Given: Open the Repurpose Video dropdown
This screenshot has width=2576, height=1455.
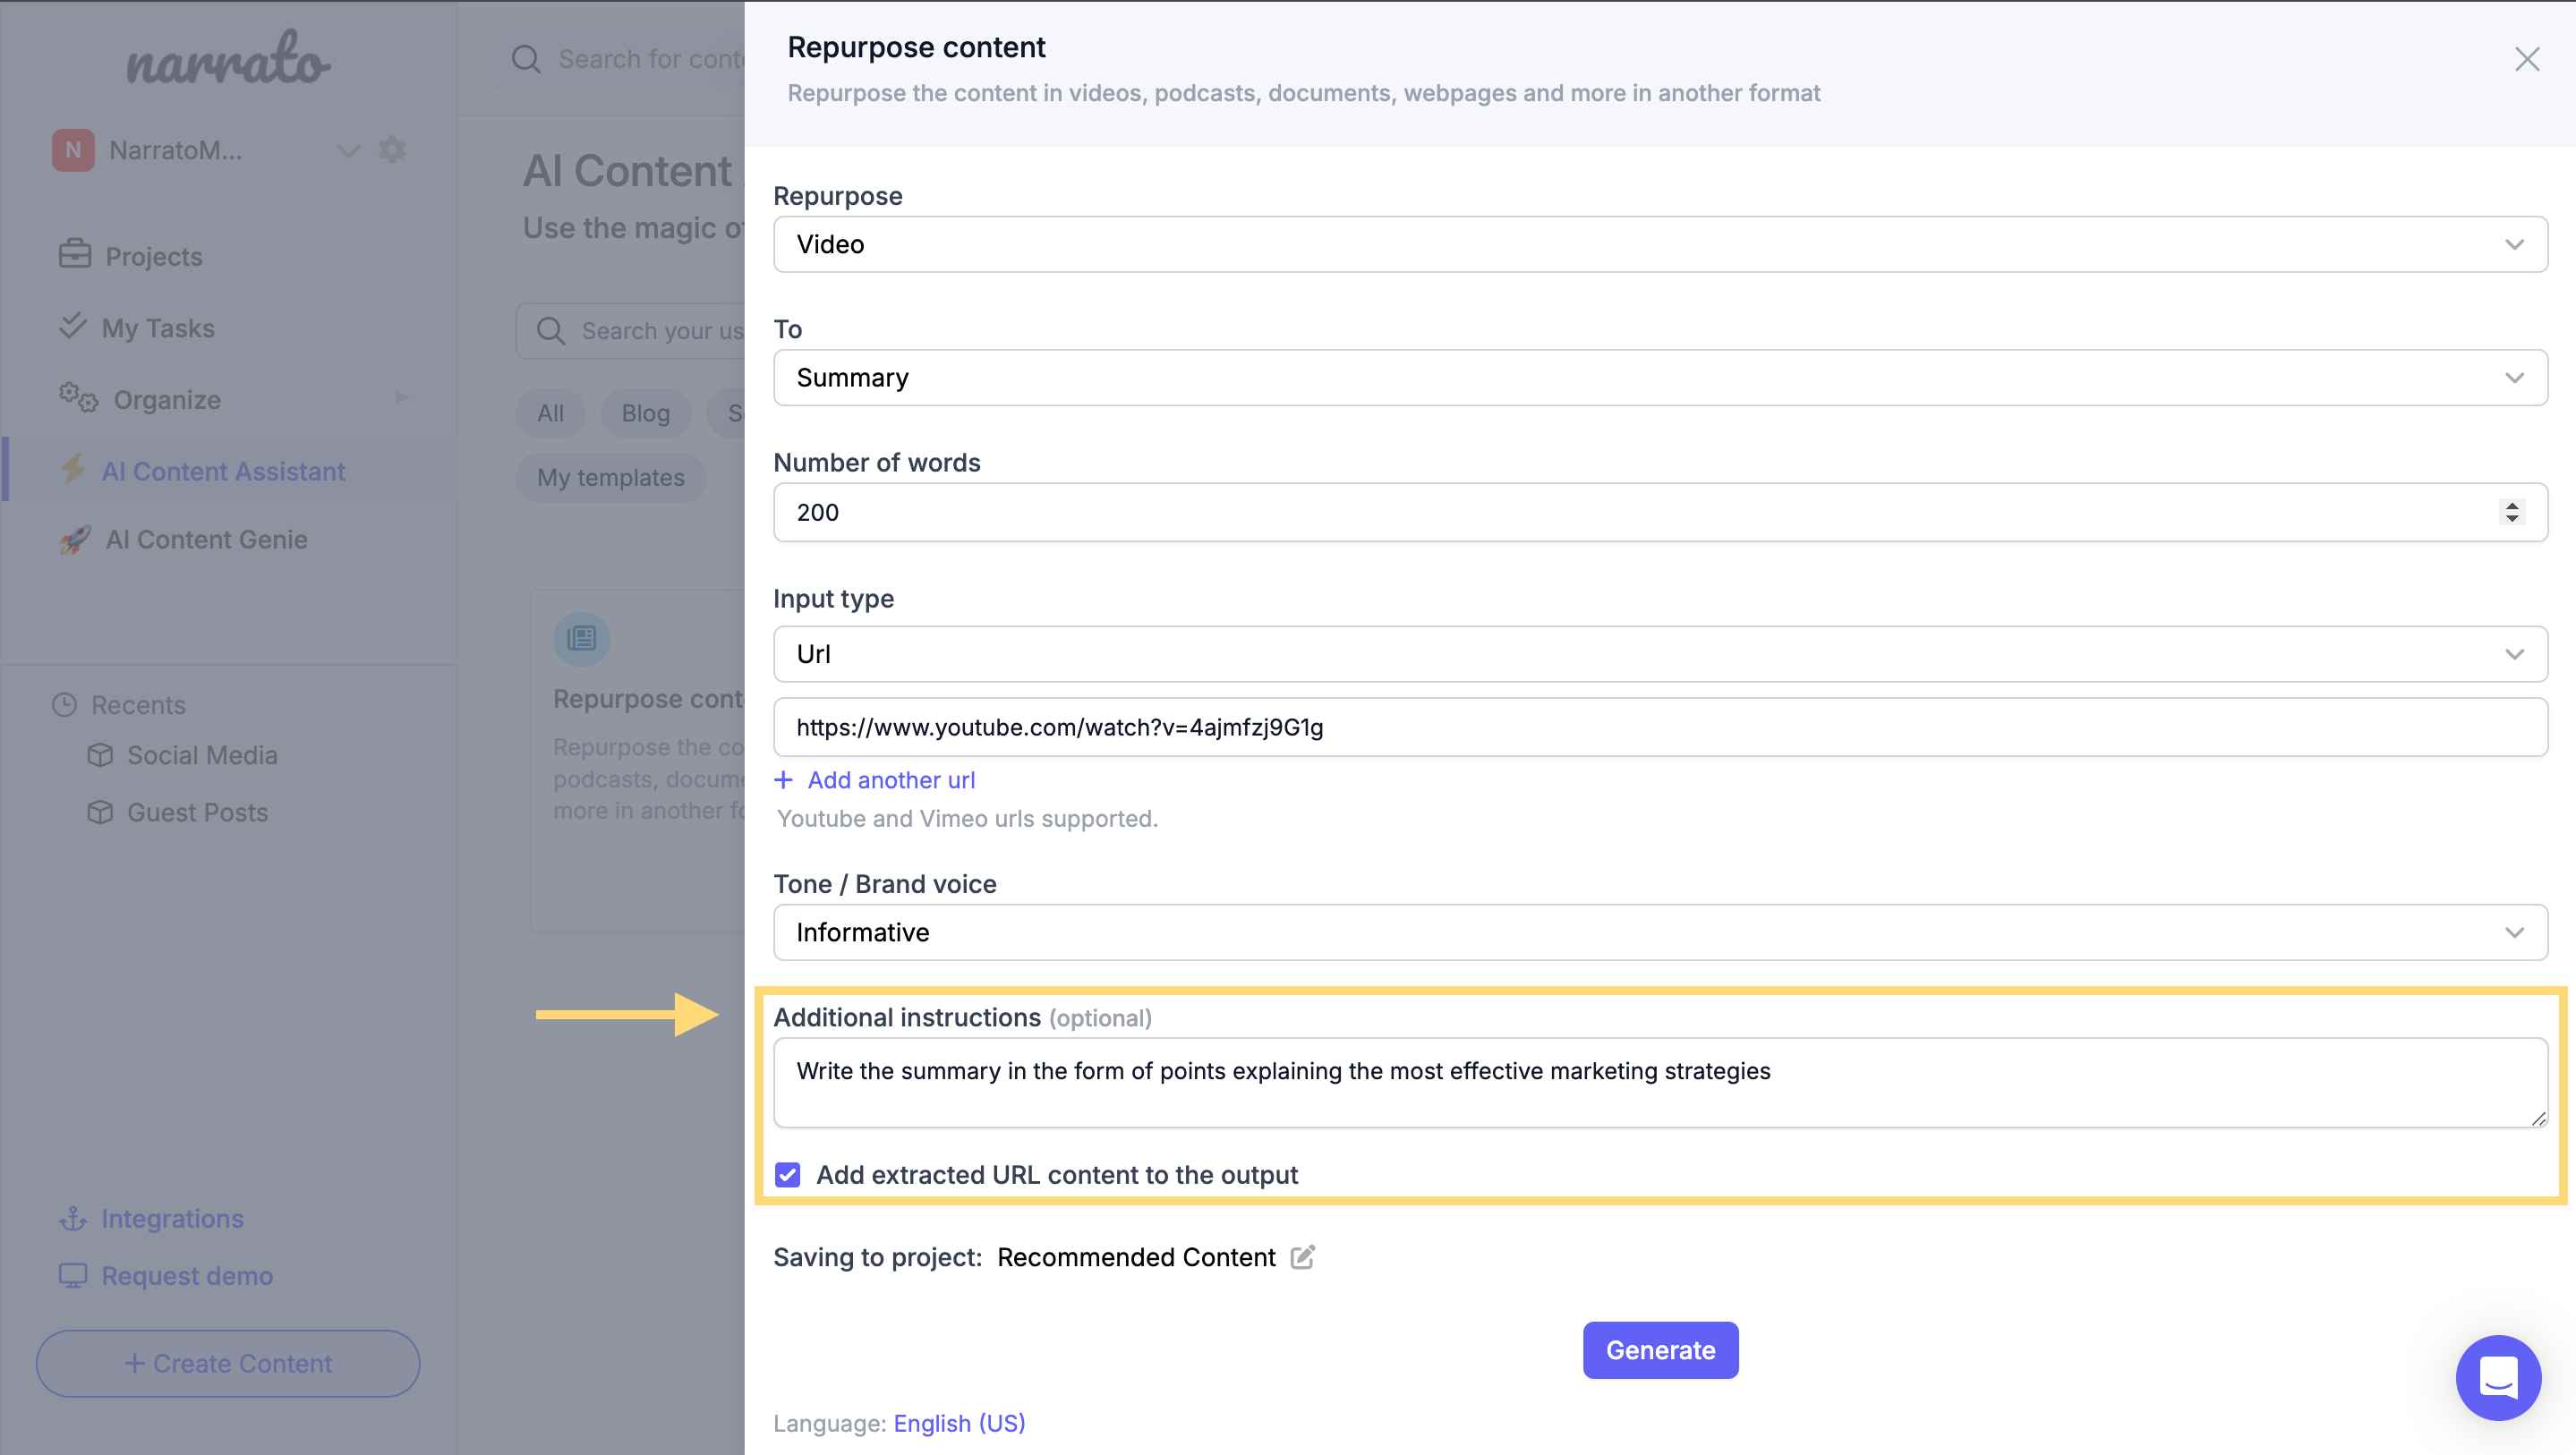Looking at the screenshot, I should (1660, 244).
